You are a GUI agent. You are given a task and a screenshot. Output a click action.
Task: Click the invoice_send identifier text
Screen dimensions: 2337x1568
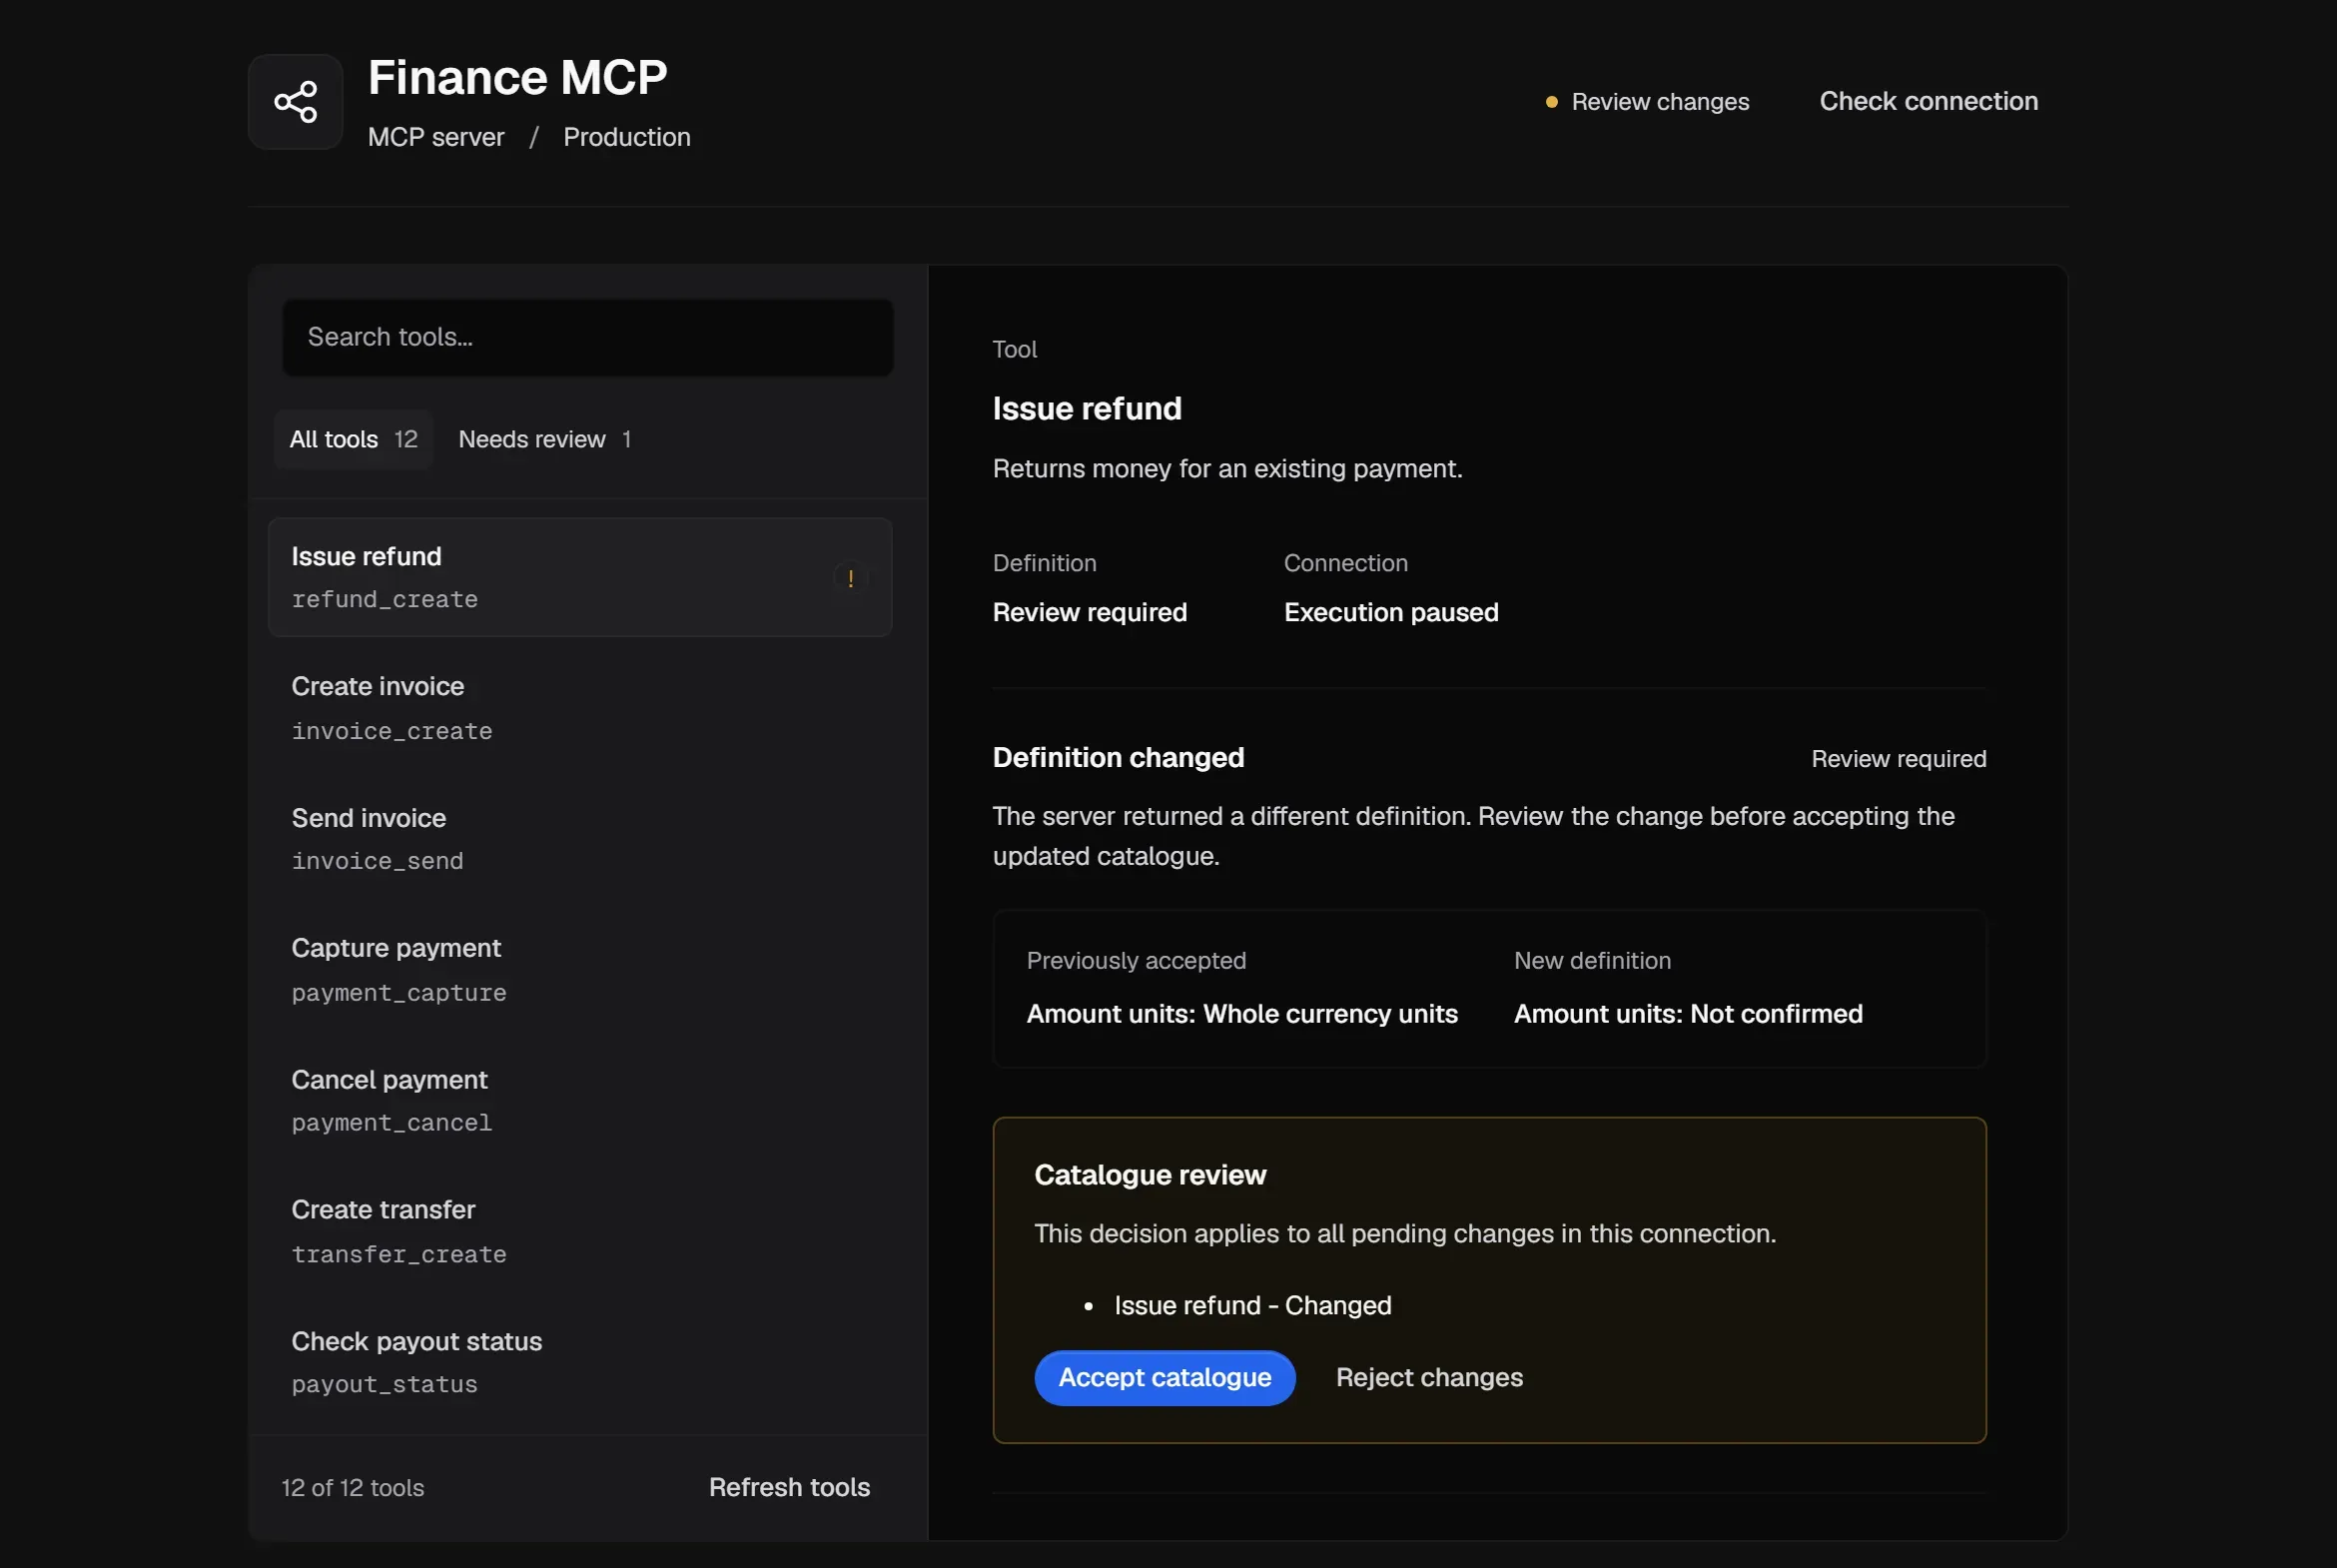[378, 861]
